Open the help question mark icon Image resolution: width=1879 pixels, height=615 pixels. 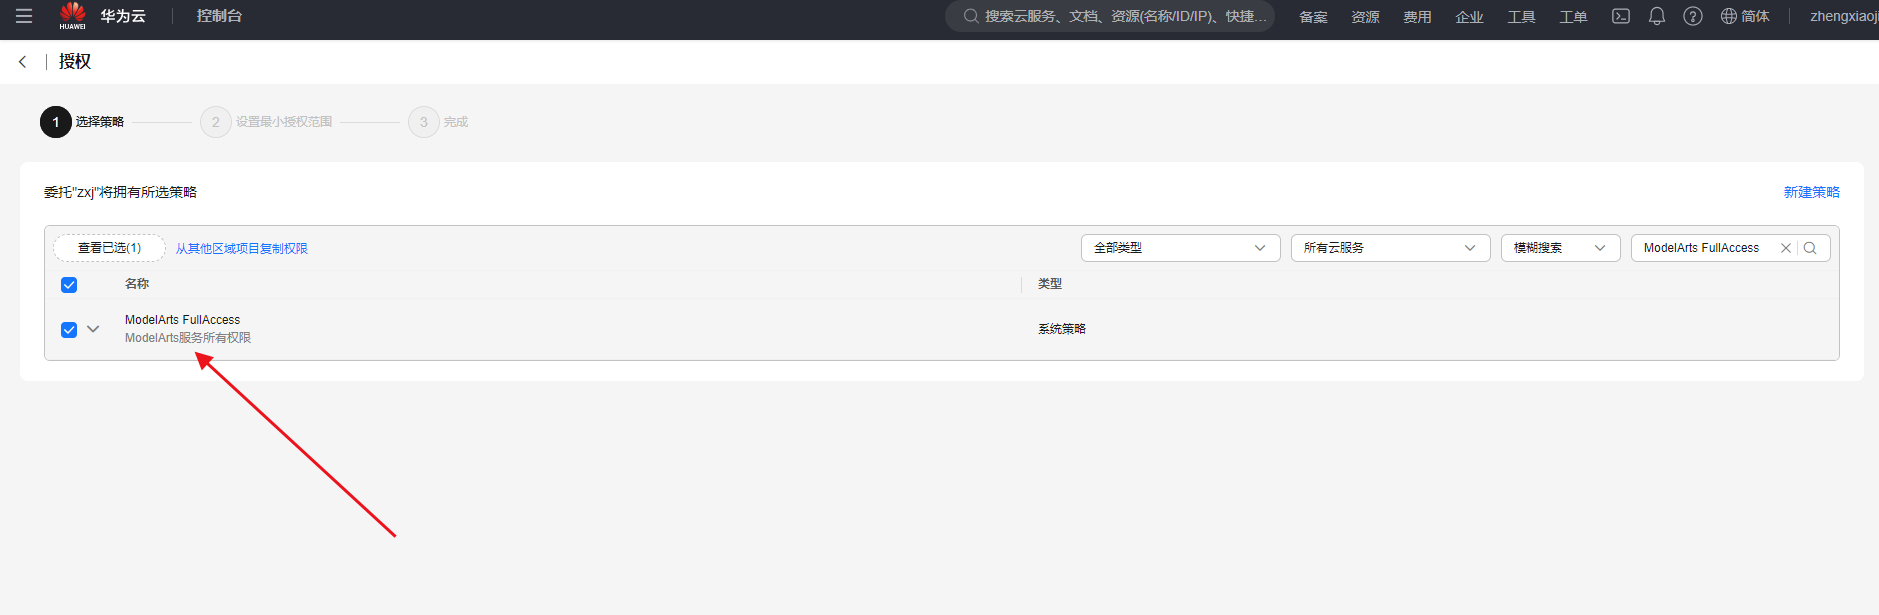(x=1693, y=16)
